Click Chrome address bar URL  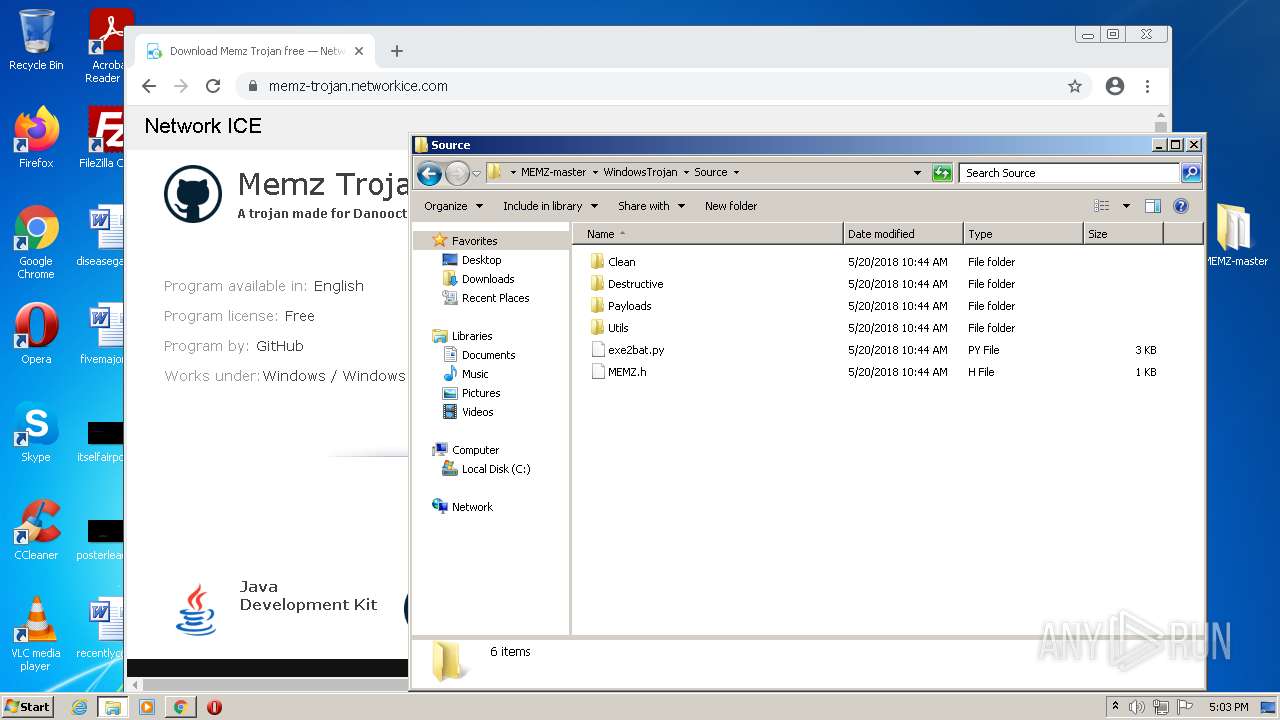coord(358,86)
